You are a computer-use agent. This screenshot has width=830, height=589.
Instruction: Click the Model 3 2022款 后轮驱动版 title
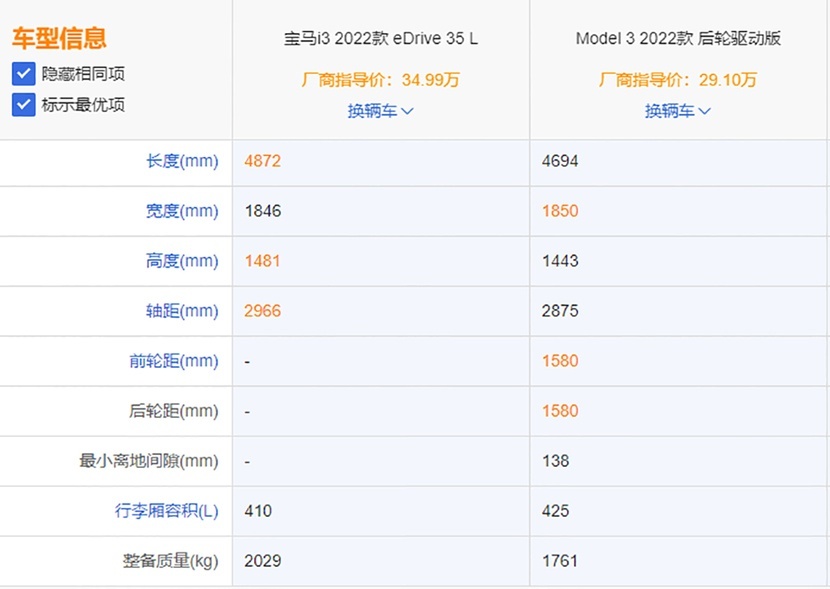point(678,38)
